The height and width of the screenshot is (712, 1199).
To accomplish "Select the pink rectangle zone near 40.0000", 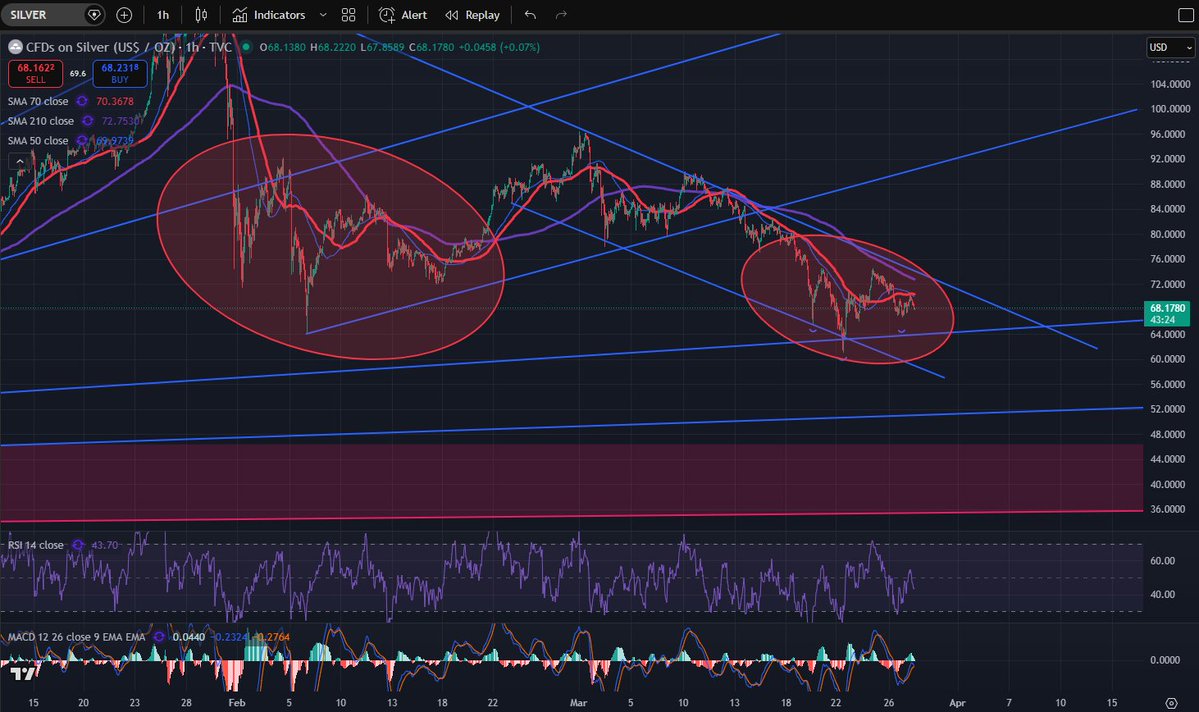I will (x=572, y=481).
